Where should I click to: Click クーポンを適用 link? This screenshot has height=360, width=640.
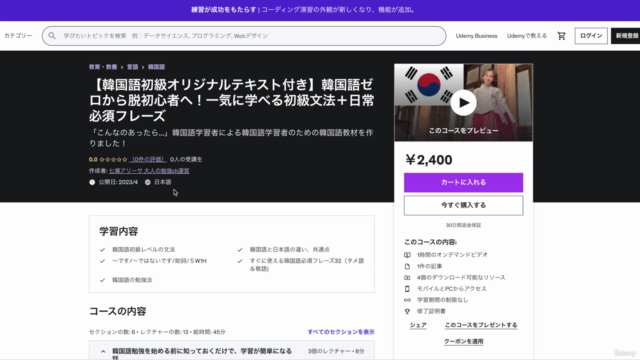point(463,342)
